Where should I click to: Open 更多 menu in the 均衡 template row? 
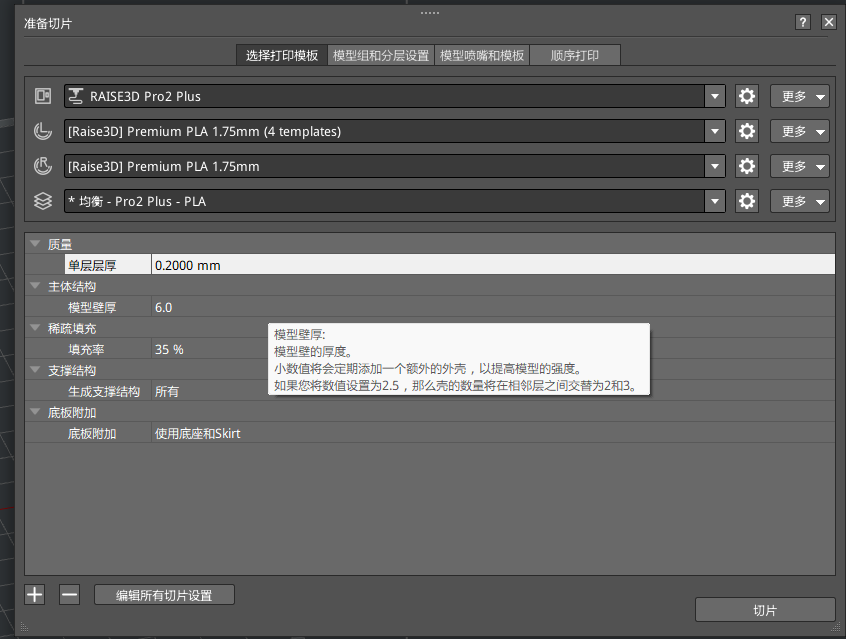coord(800,201)
